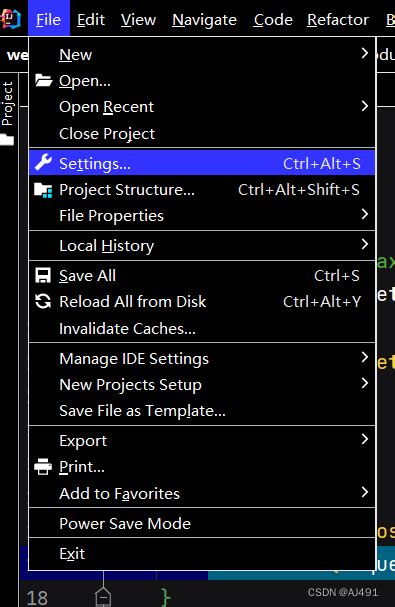395x607 pixels.
Task: Expand the Export submenu arrow
Action: point(364,439)
